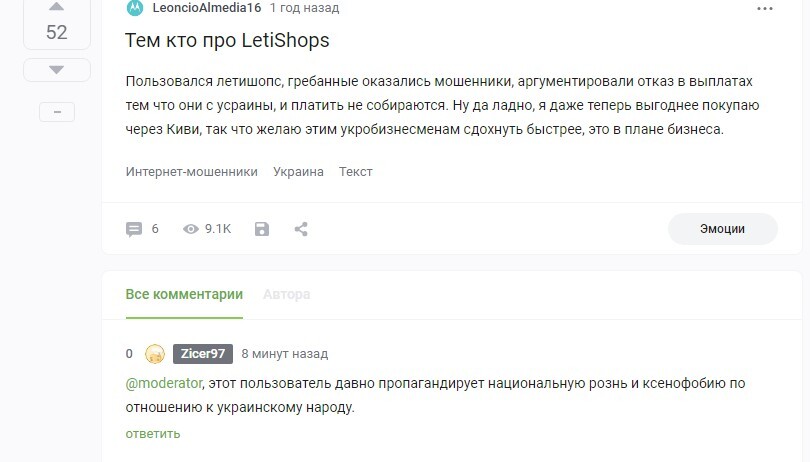Click the eye views counter icon
This screenshot has width=810, height=462.
[191, 229]
